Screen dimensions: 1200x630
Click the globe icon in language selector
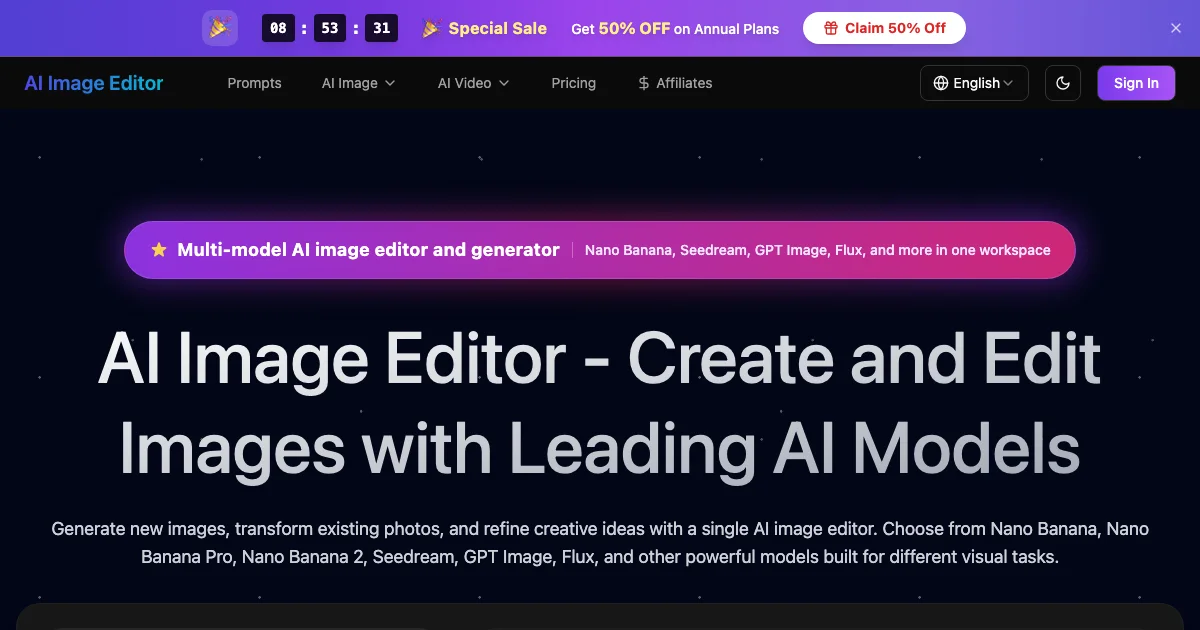coord(941,83)
